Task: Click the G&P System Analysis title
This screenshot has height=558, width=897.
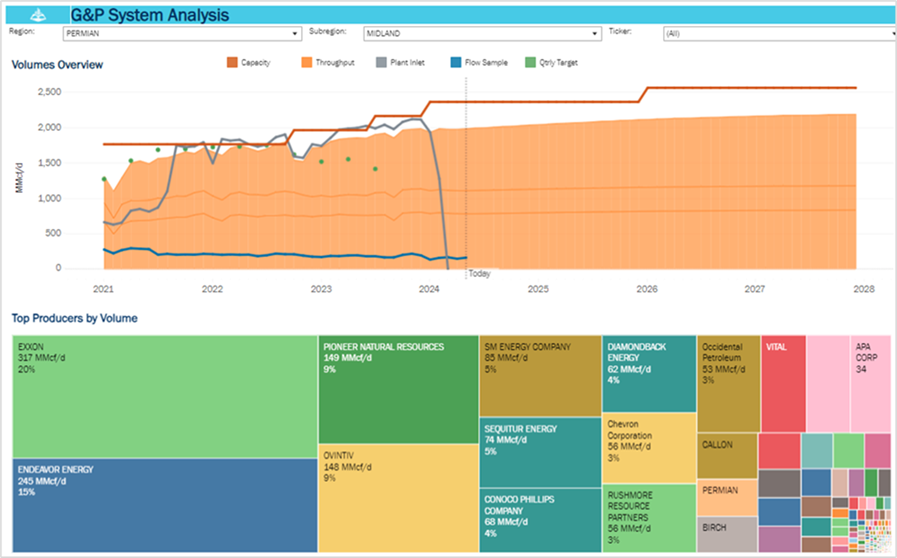Action: 150,15
